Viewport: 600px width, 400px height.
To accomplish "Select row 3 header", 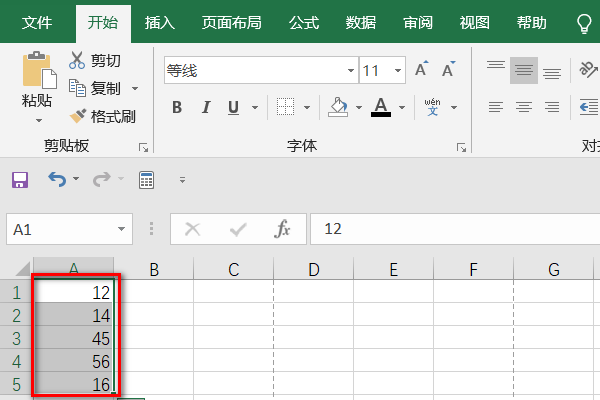I will point(16,338).
